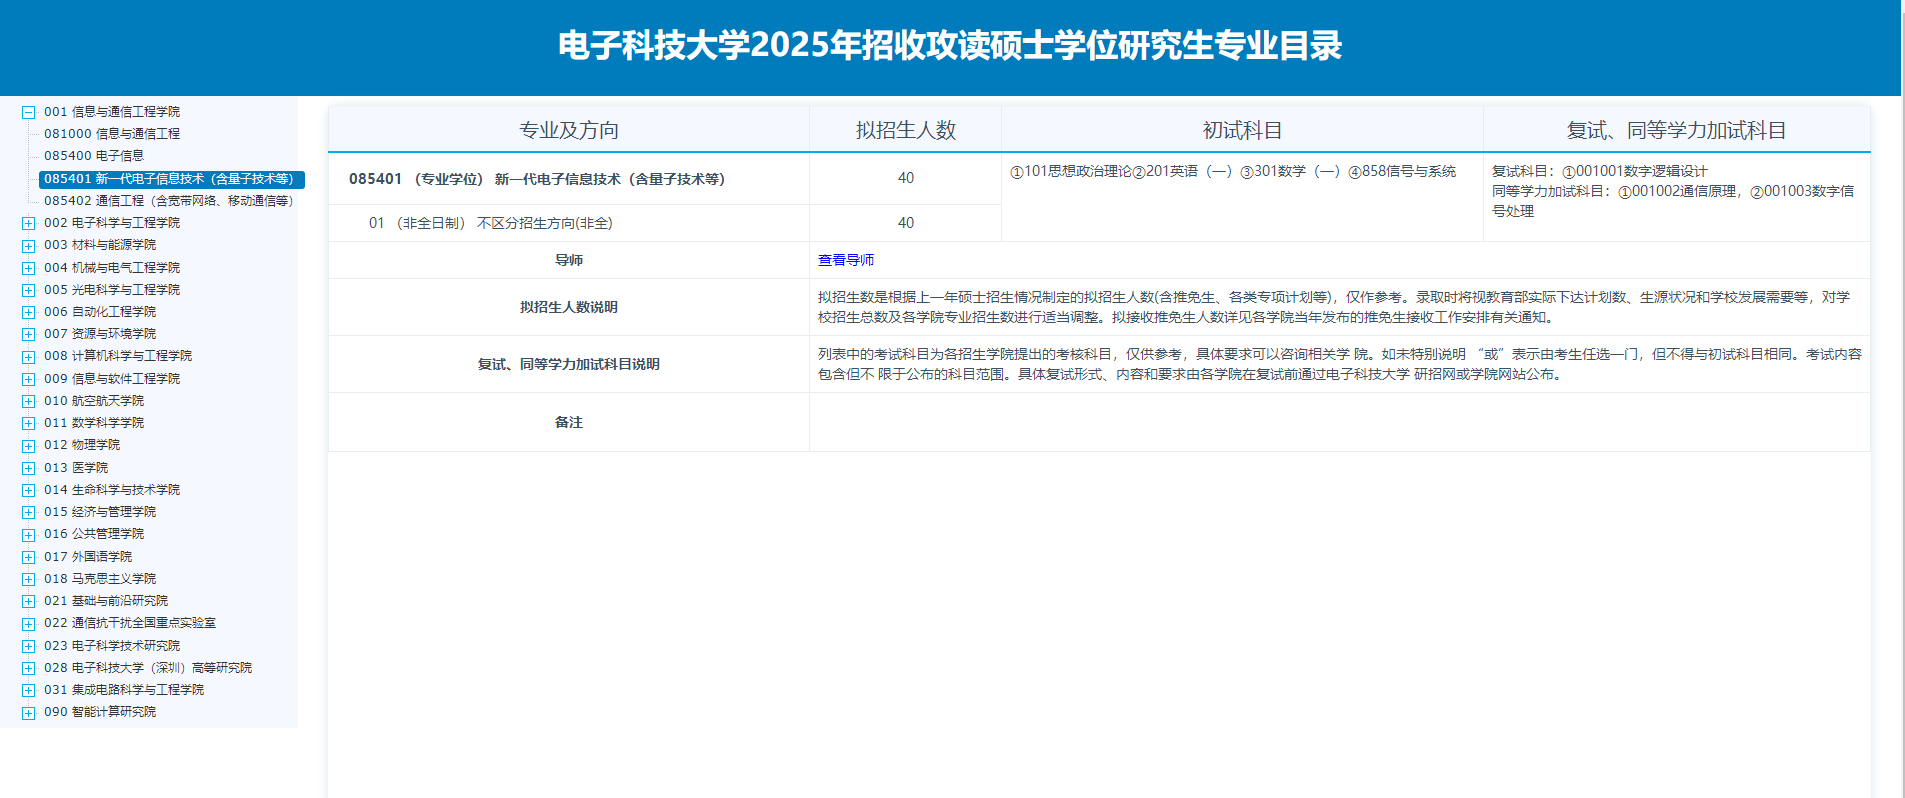Expand the 005 光电科学与工程学院 node
The height and width of the screenshot is (798, 1905).
tap(29, 290)
